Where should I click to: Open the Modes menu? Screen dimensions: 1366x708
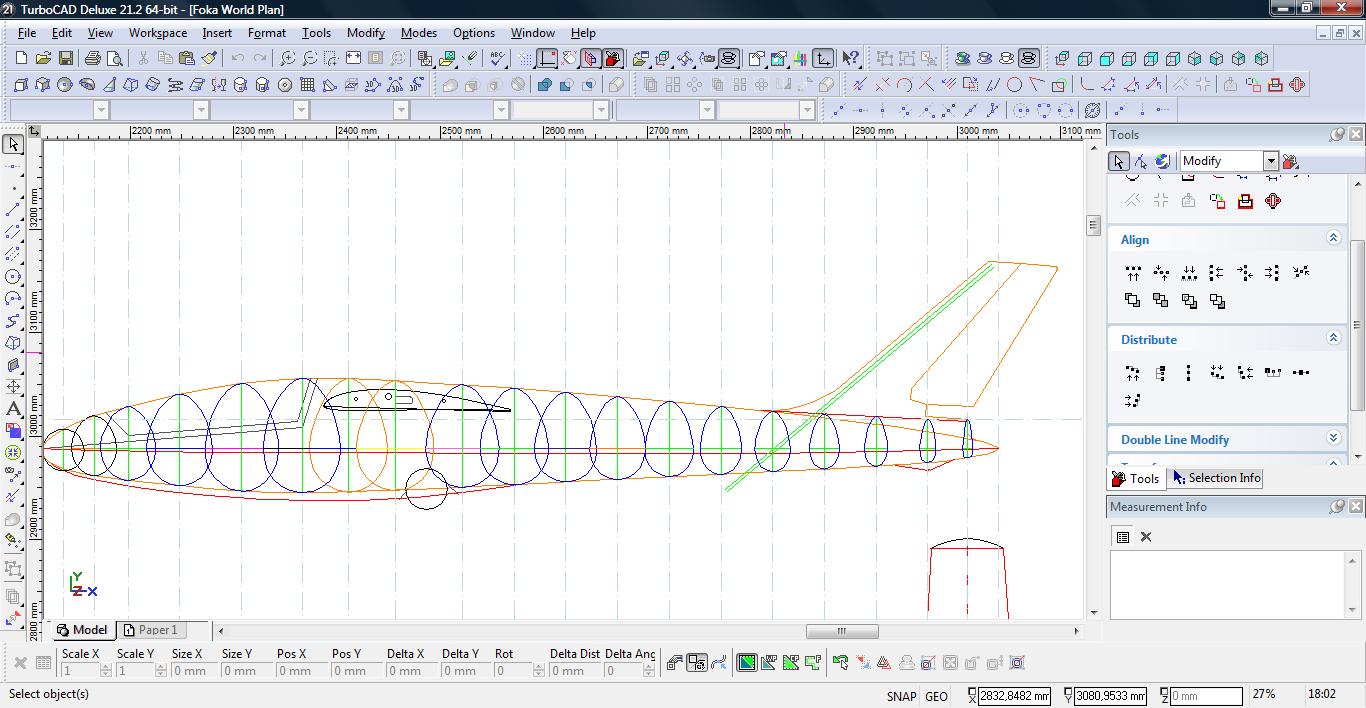click(x=418, y=33)
